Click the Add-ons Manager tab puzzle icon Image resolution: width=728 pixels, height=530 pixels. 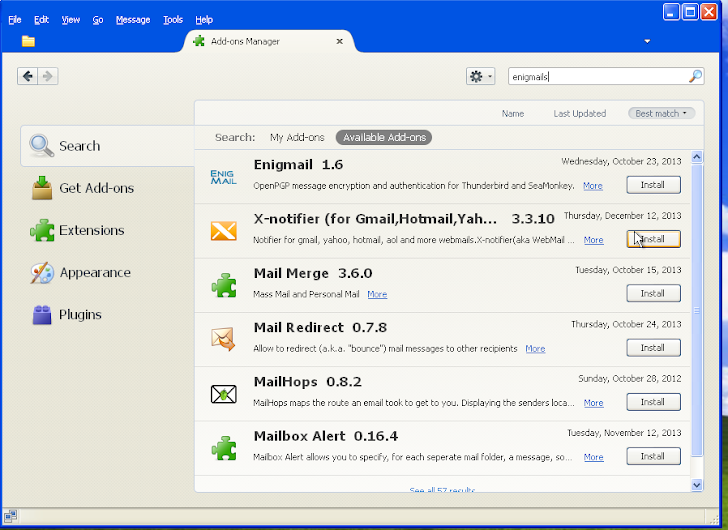point(199,41)
